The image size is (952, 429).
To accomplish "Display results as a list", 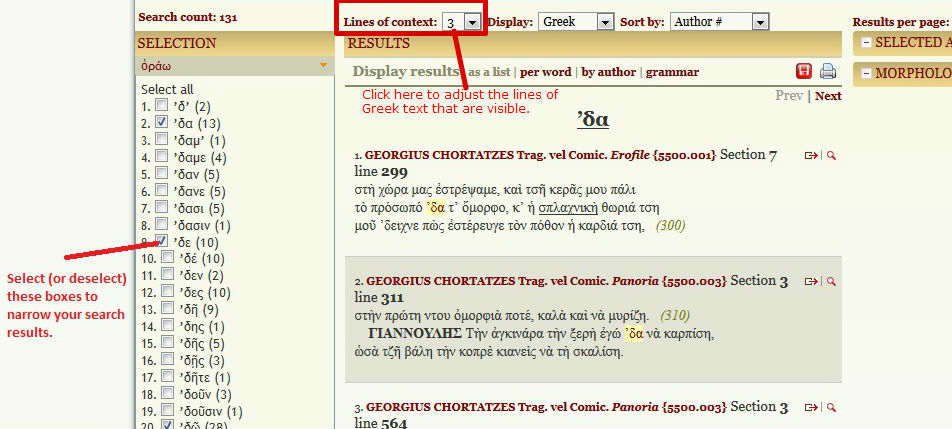I will click(489, 72).
